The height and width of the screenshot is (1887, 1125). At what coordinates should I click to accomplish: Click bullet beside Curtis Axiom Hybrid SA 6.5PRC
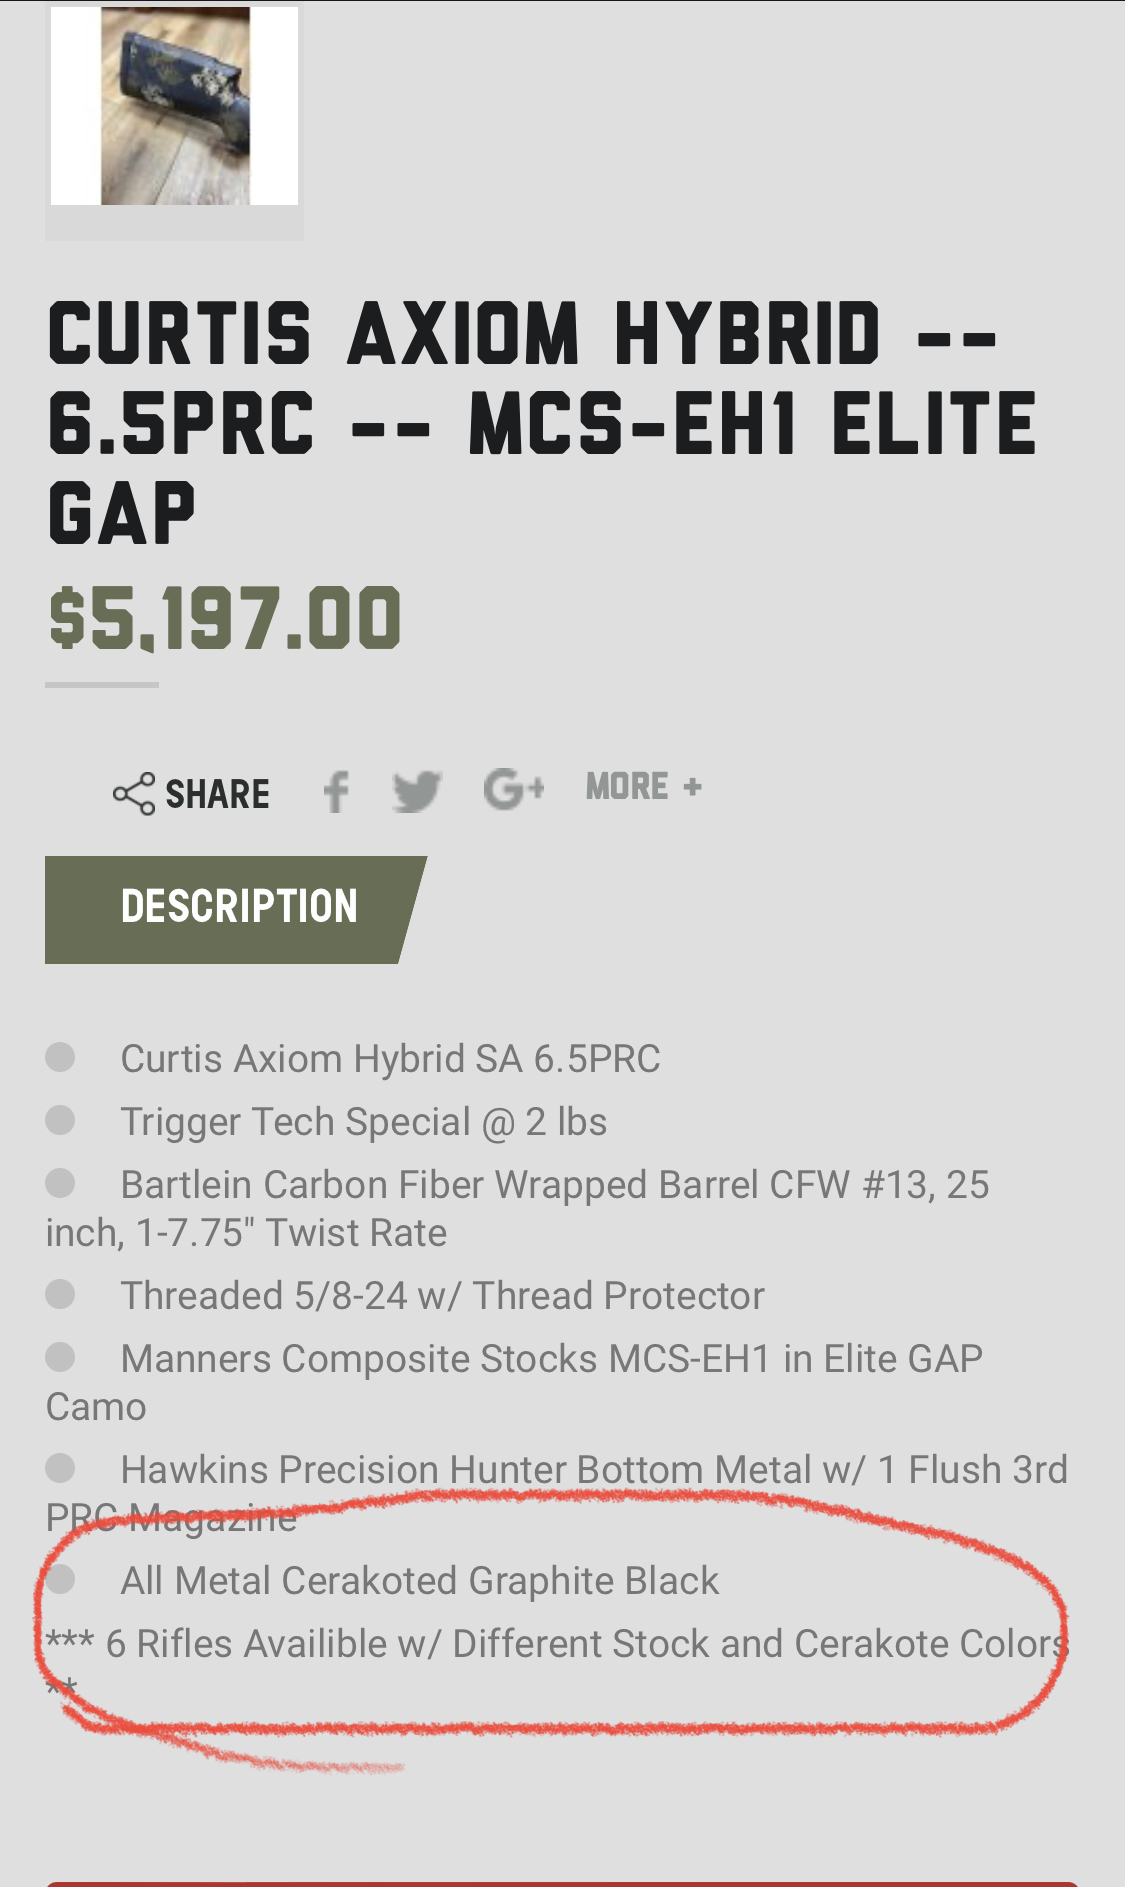(x=60, y=1057)
